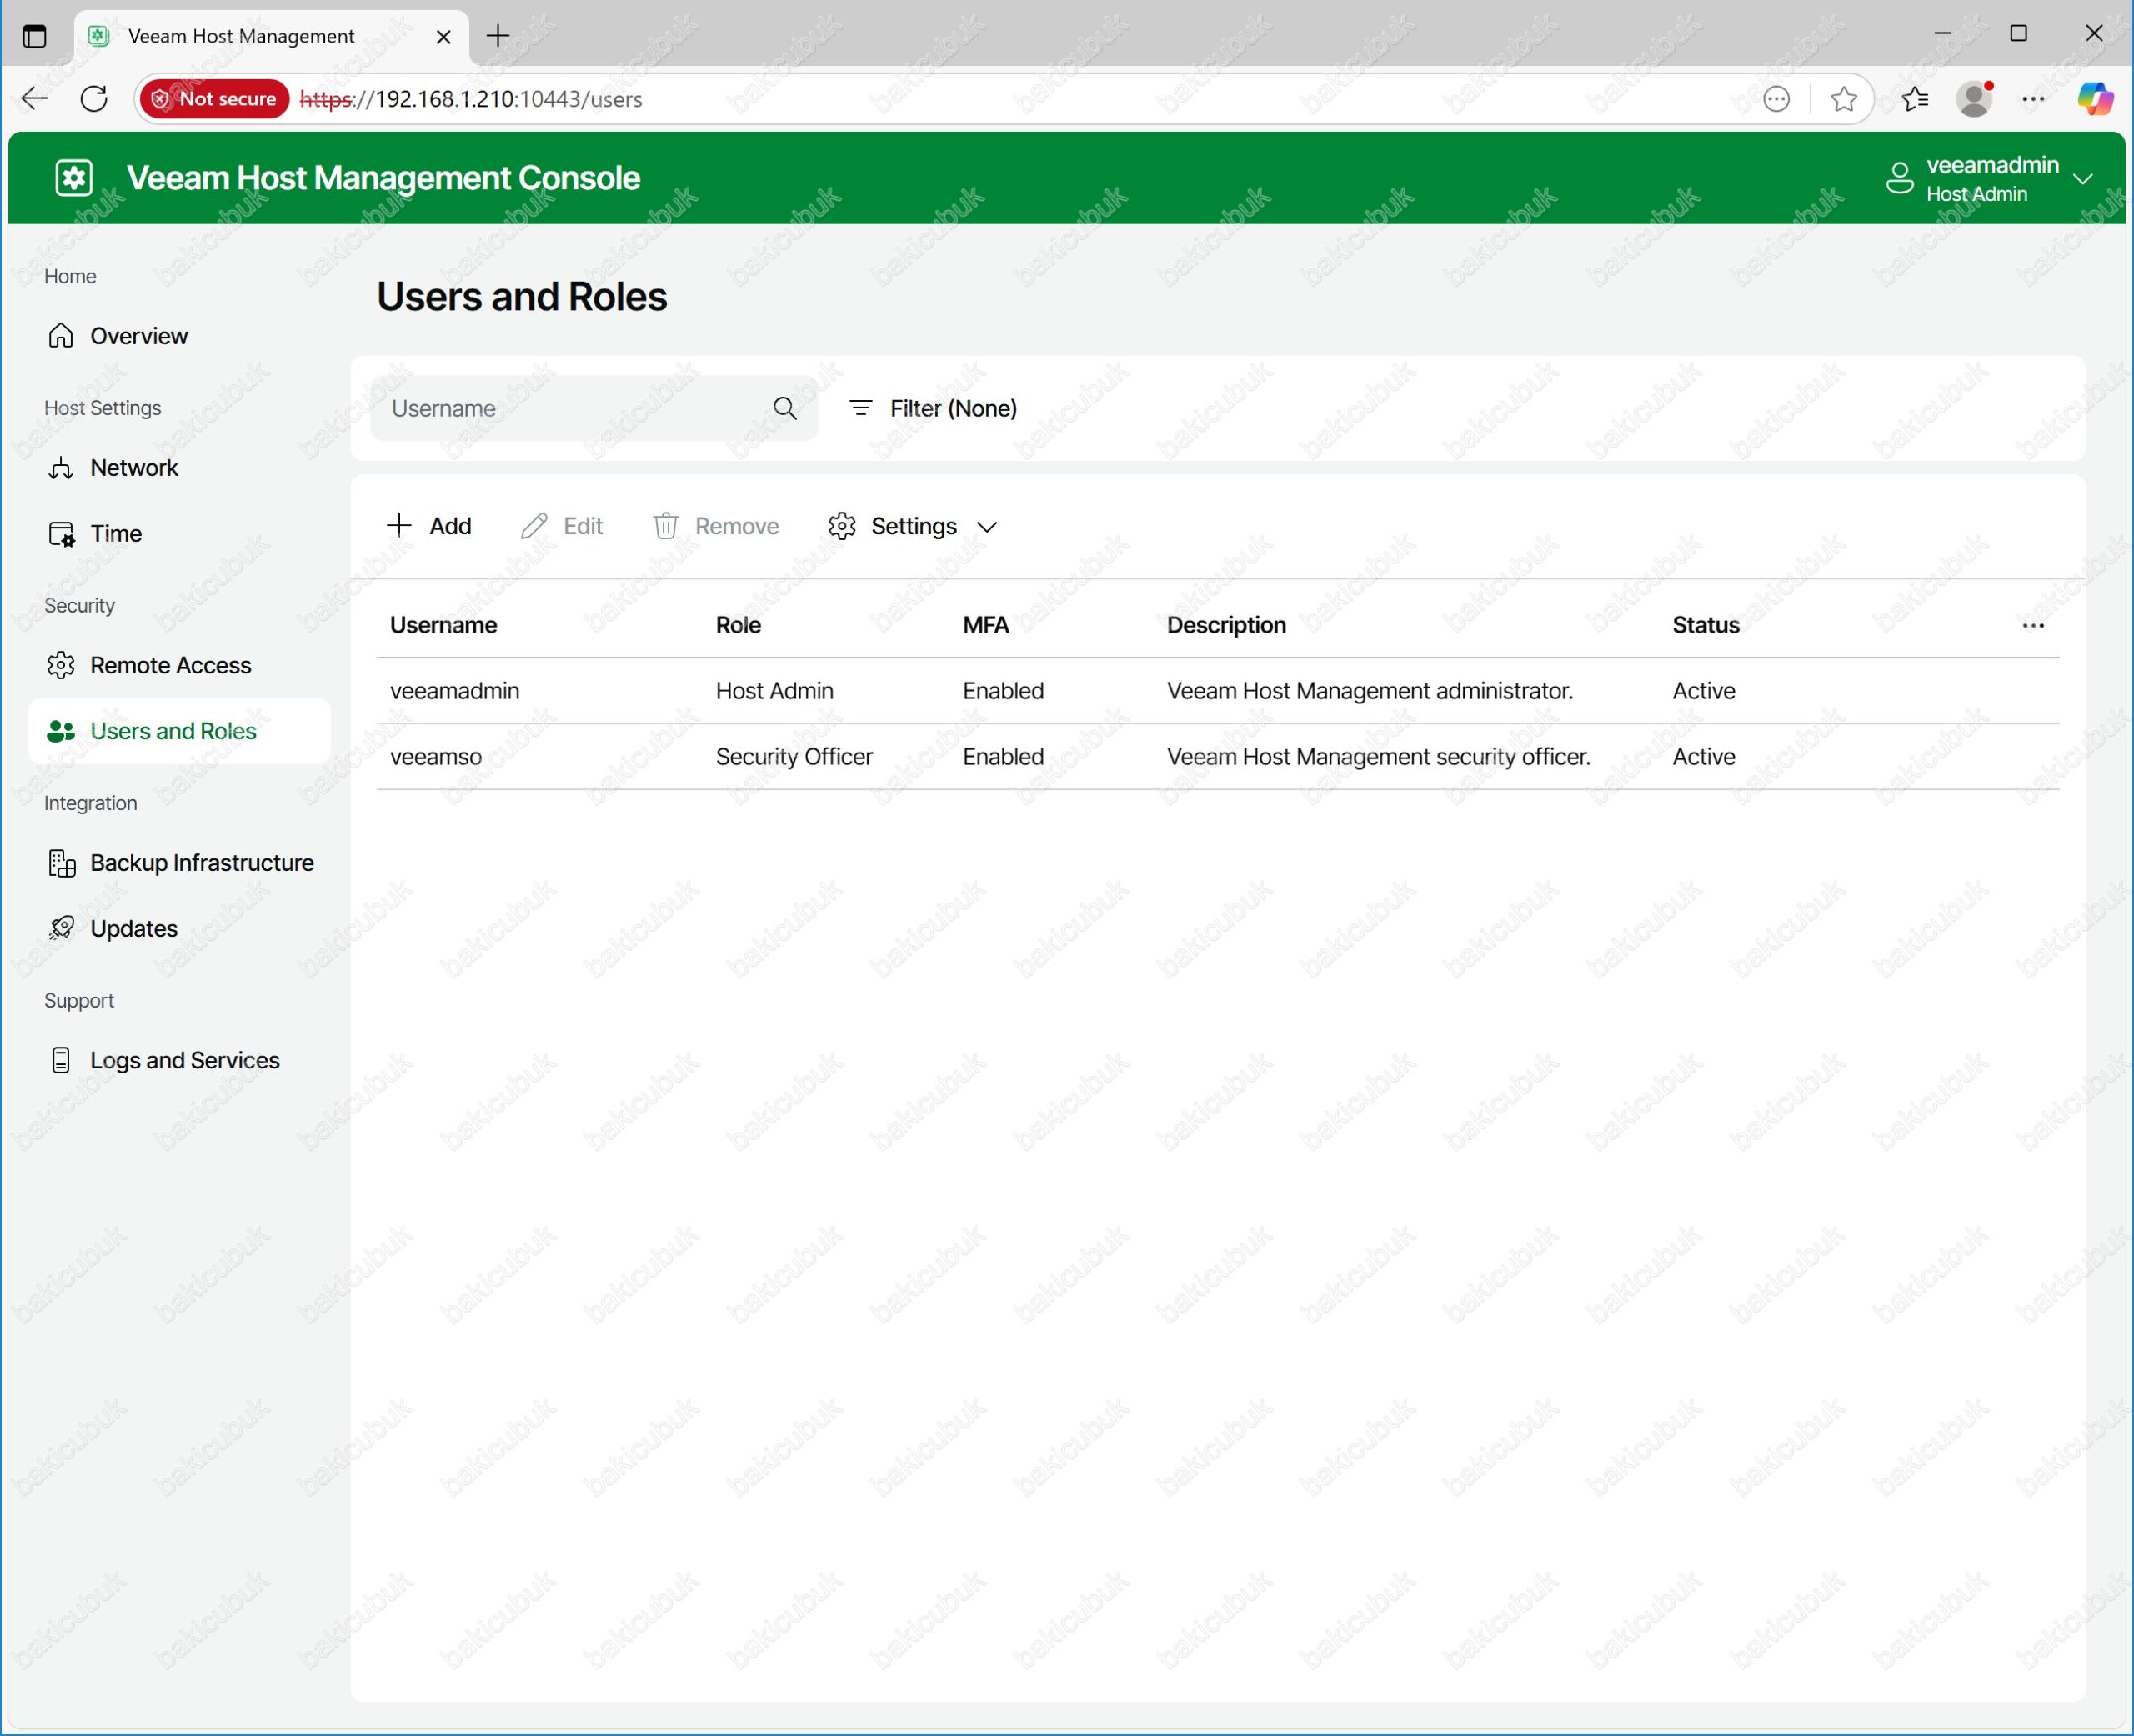Click the veeamadmin administrator description text
The width and height of the screenshot is (2134, 1736).
pos(1370,691)
